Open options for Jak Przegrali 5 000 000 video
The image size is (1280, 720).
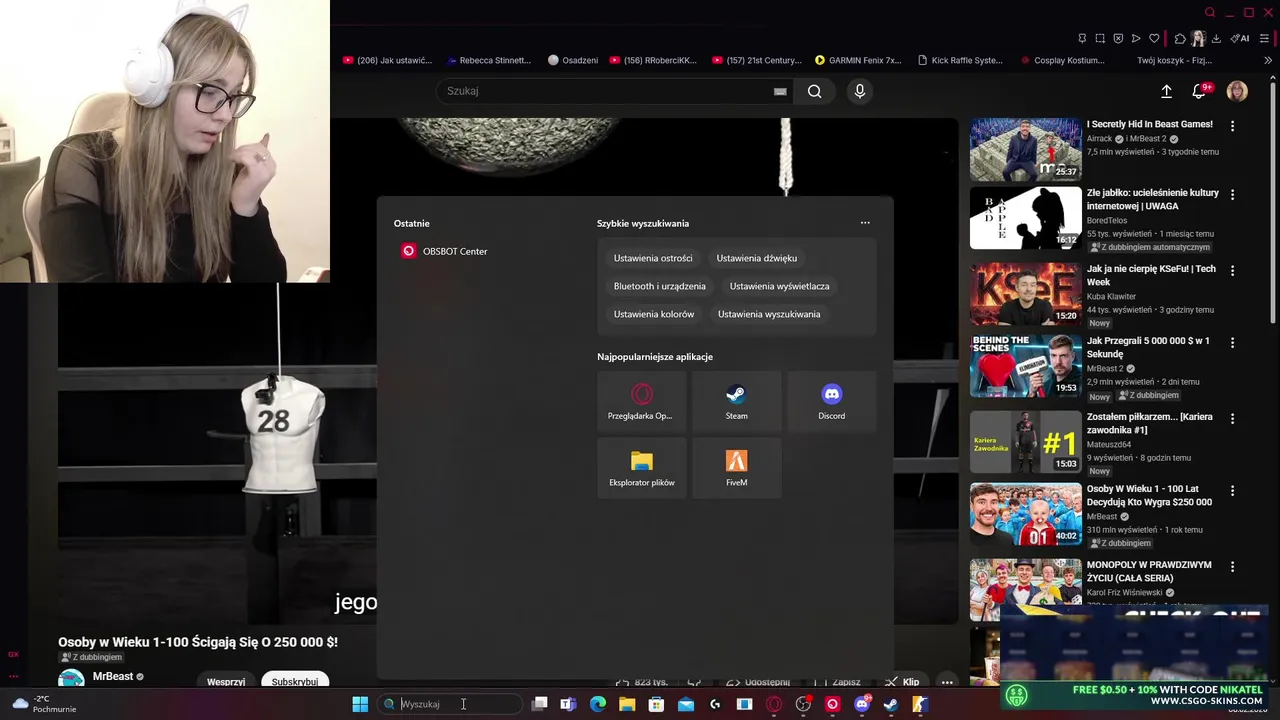point(1232,342)
